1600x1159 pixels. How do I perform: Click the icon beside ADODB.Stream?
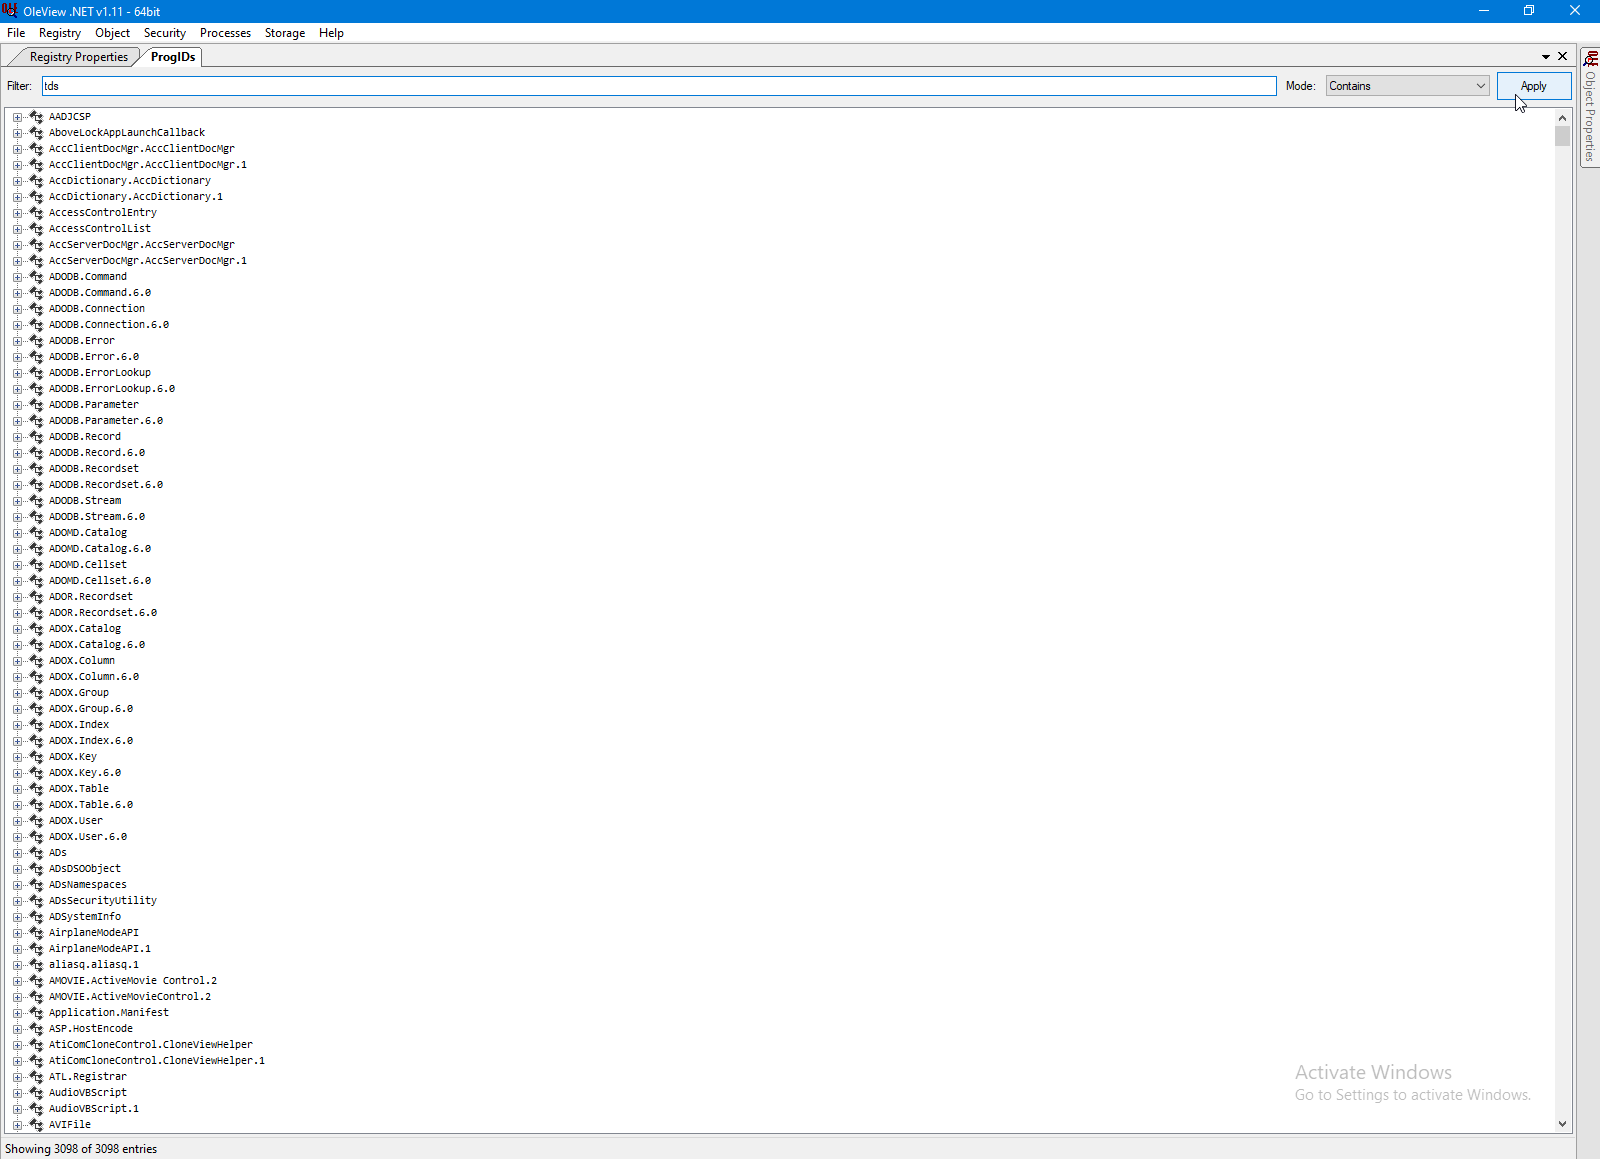pyautogui.click(x=36, y=501)
